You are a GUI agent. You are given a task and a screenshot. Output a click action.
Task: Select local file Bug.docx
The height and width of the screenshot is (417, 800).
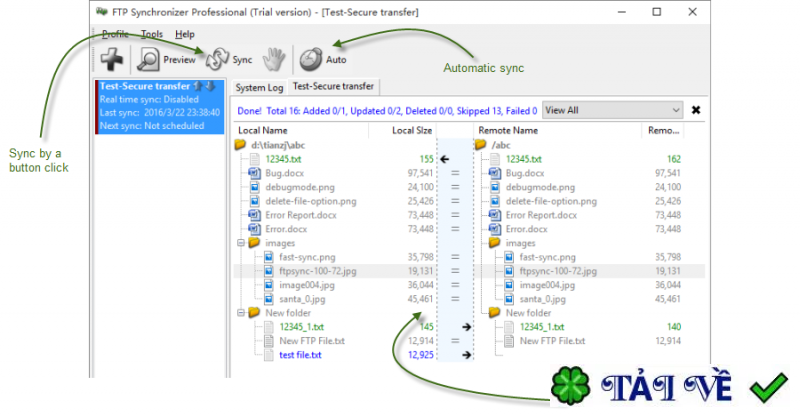click(x=284, y=173)
